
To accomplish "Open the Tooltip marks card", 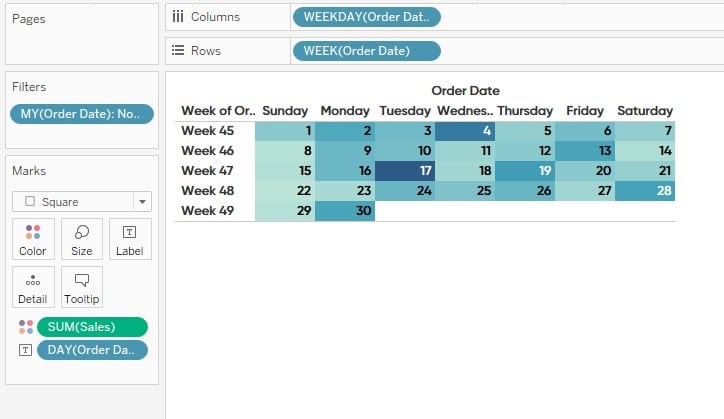I will coord(82,287).
